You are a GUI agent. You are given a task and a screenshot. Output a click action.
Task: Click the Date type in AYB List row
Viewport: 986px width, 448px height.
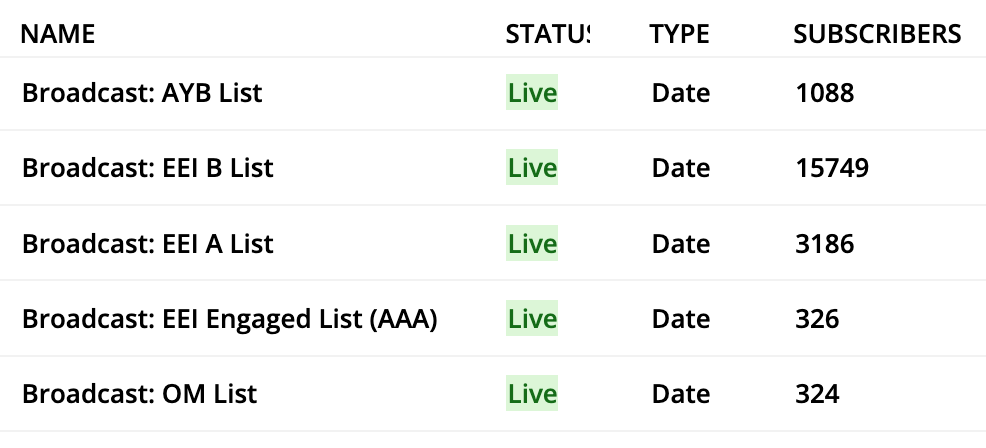point(681,94)
